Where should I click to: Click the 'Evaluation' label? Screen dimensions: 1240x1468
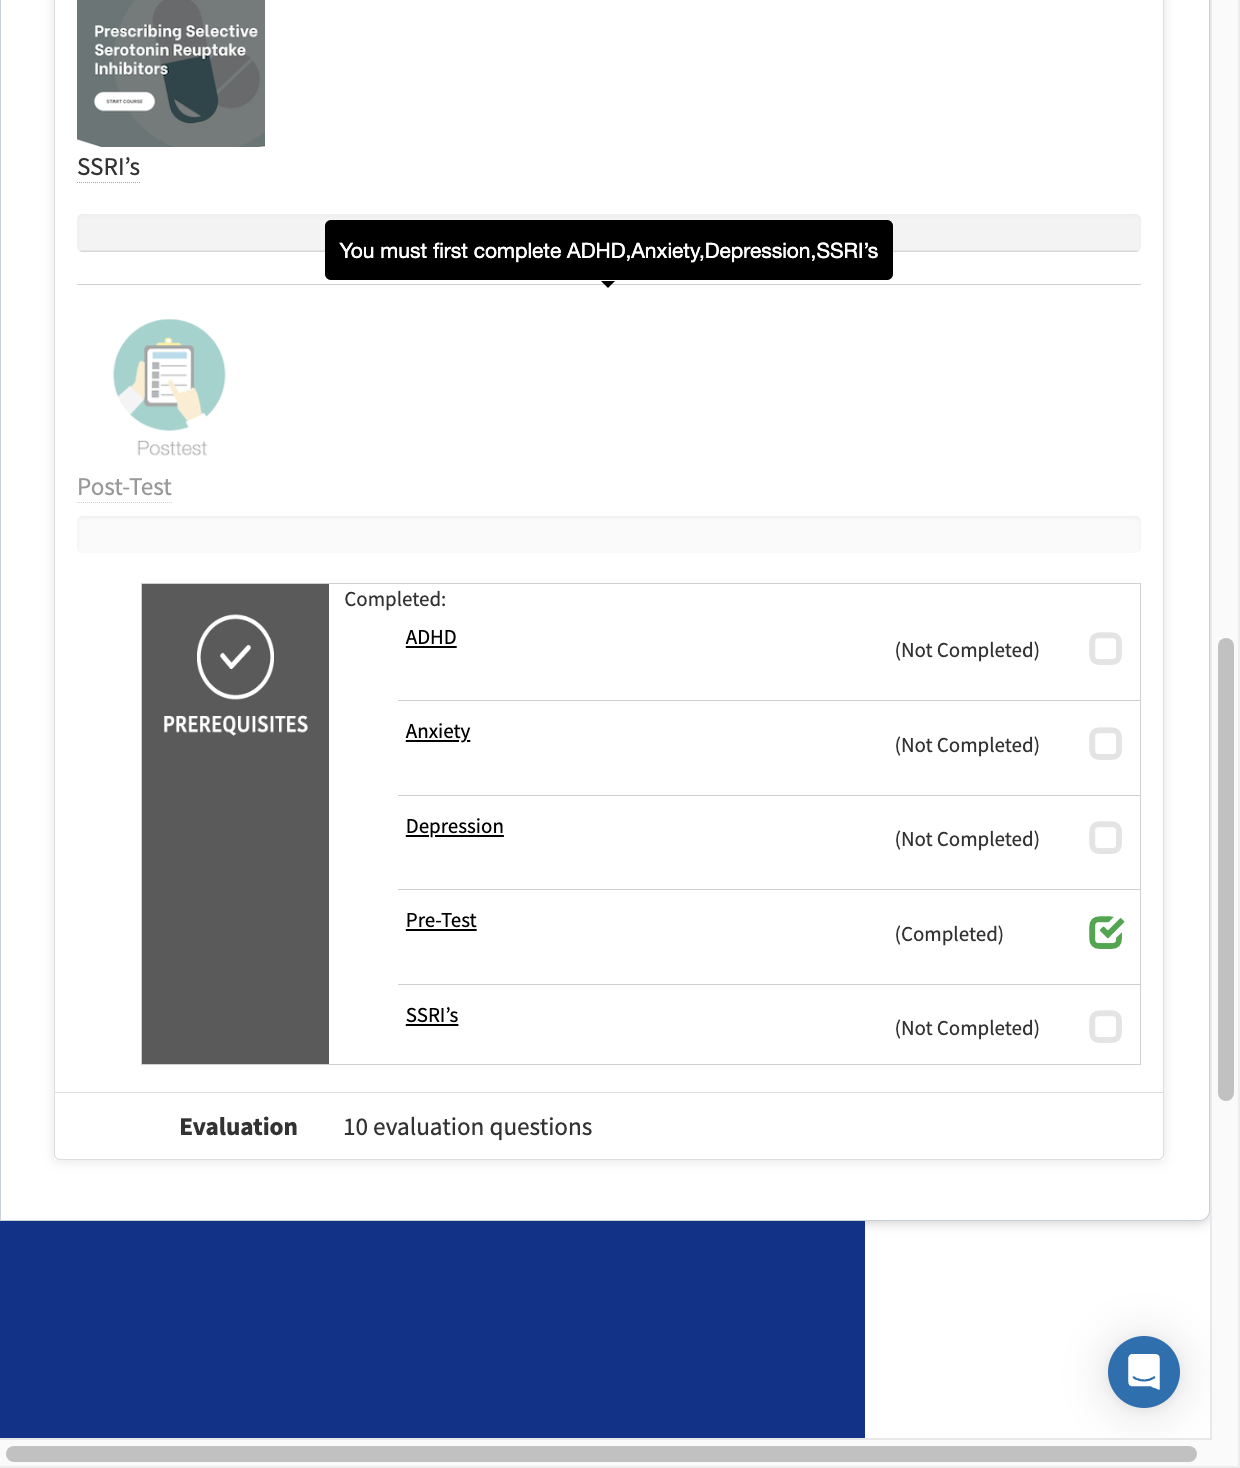pyautogui.click(x=238, y=1127)
